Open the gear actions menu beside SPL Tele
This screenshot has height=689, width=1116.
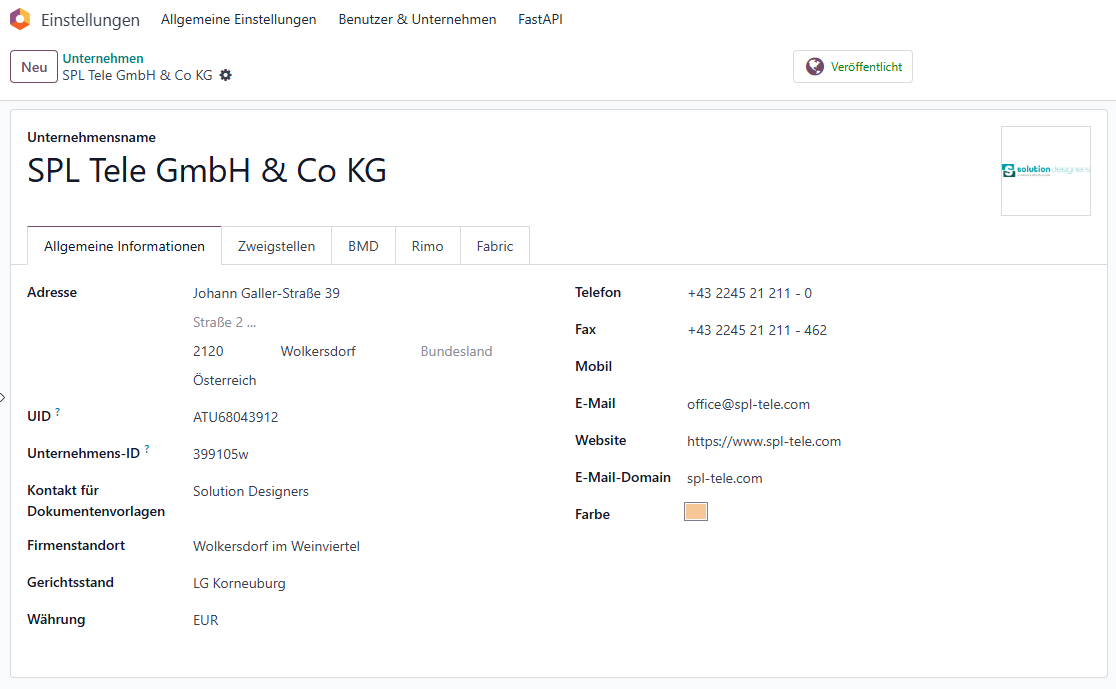tap(226, 75)
